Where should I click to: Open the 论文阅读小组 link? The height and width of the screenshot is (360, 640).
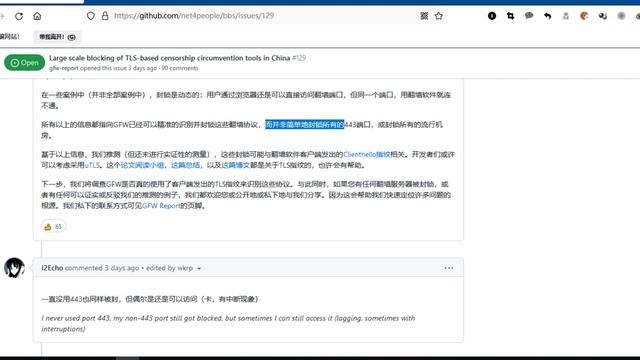(x=142, y=165)
